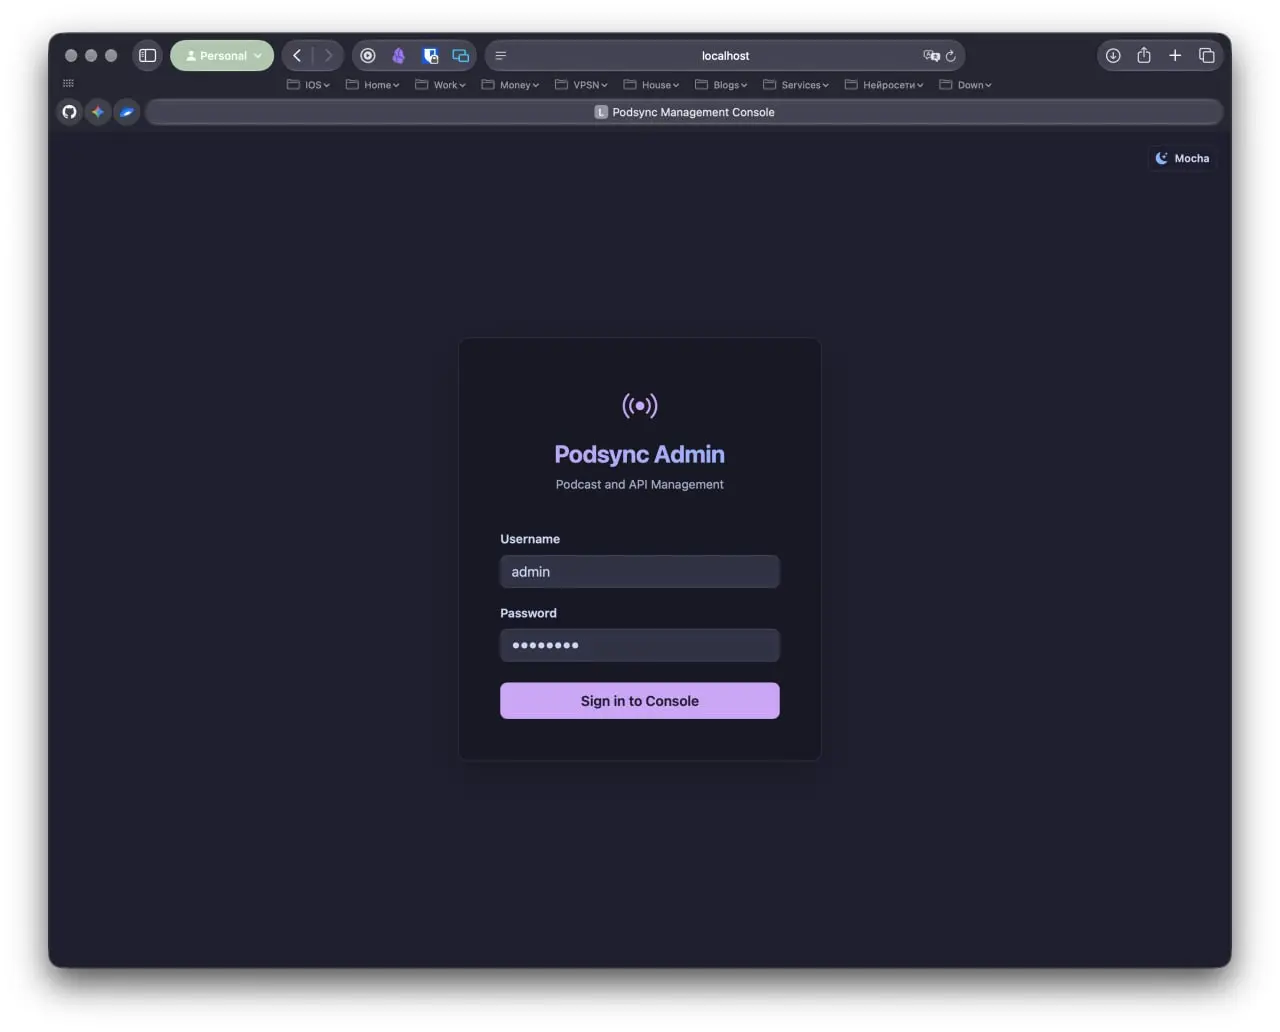Screen dimensions: 1280x1032
Task: Click the Podsync Admin heading
Action: pos(640,454)
